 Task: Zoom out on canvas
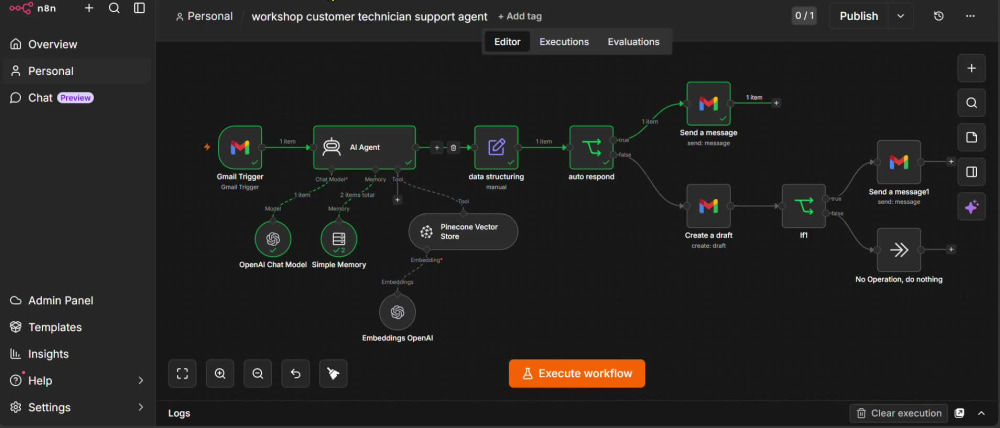click(x=258, y=374)
